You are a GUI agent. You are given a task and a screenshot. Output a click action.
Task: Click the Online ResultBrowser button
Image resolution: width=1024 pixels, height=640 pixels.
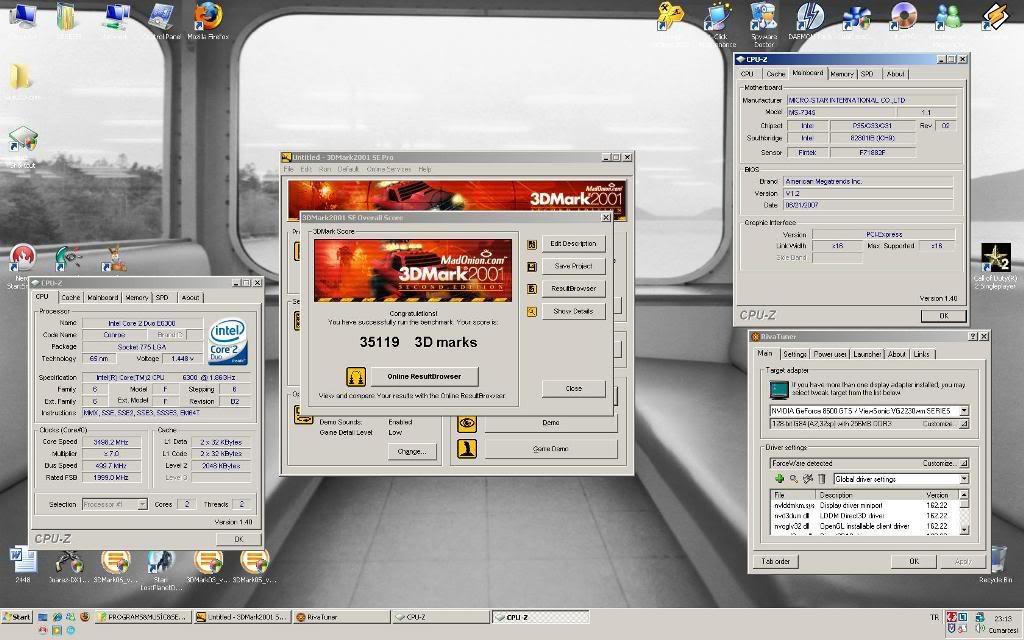(424, 377)
